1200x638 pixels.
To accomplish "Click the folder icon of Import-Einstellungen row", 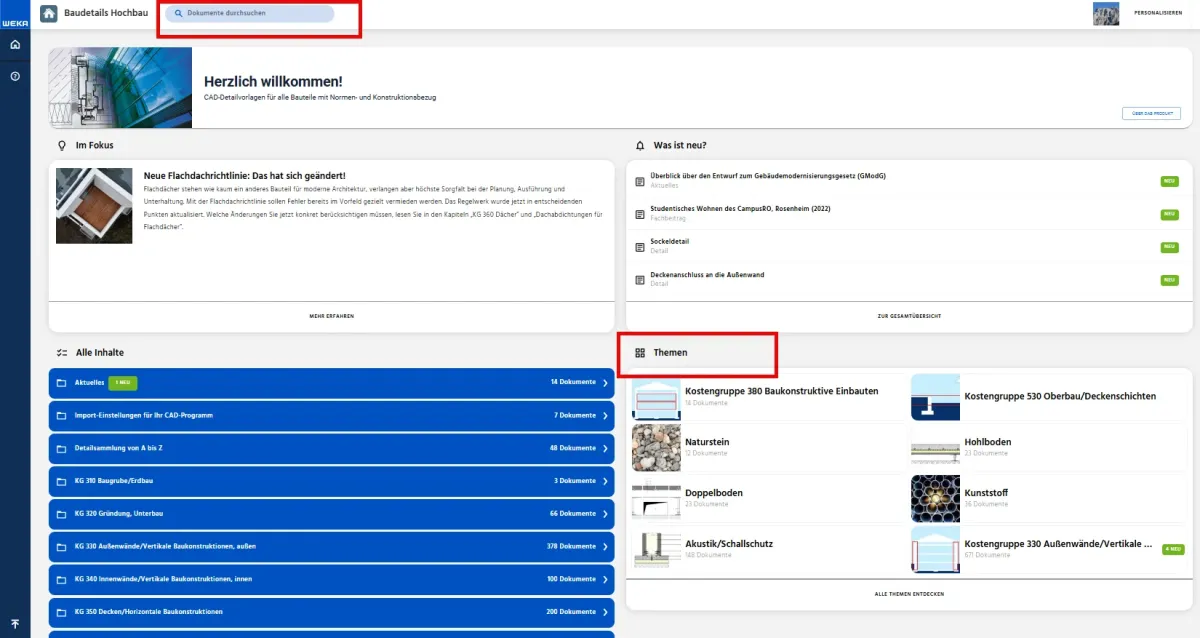I will [62, 415].
